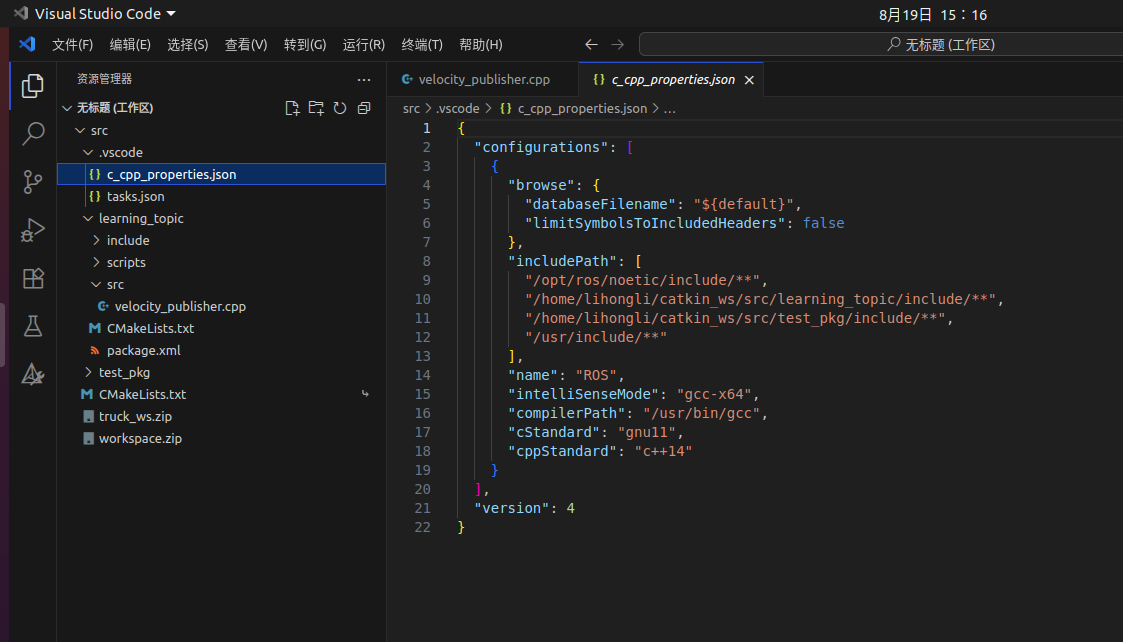Go back with the left arrow

pos(591,44)
